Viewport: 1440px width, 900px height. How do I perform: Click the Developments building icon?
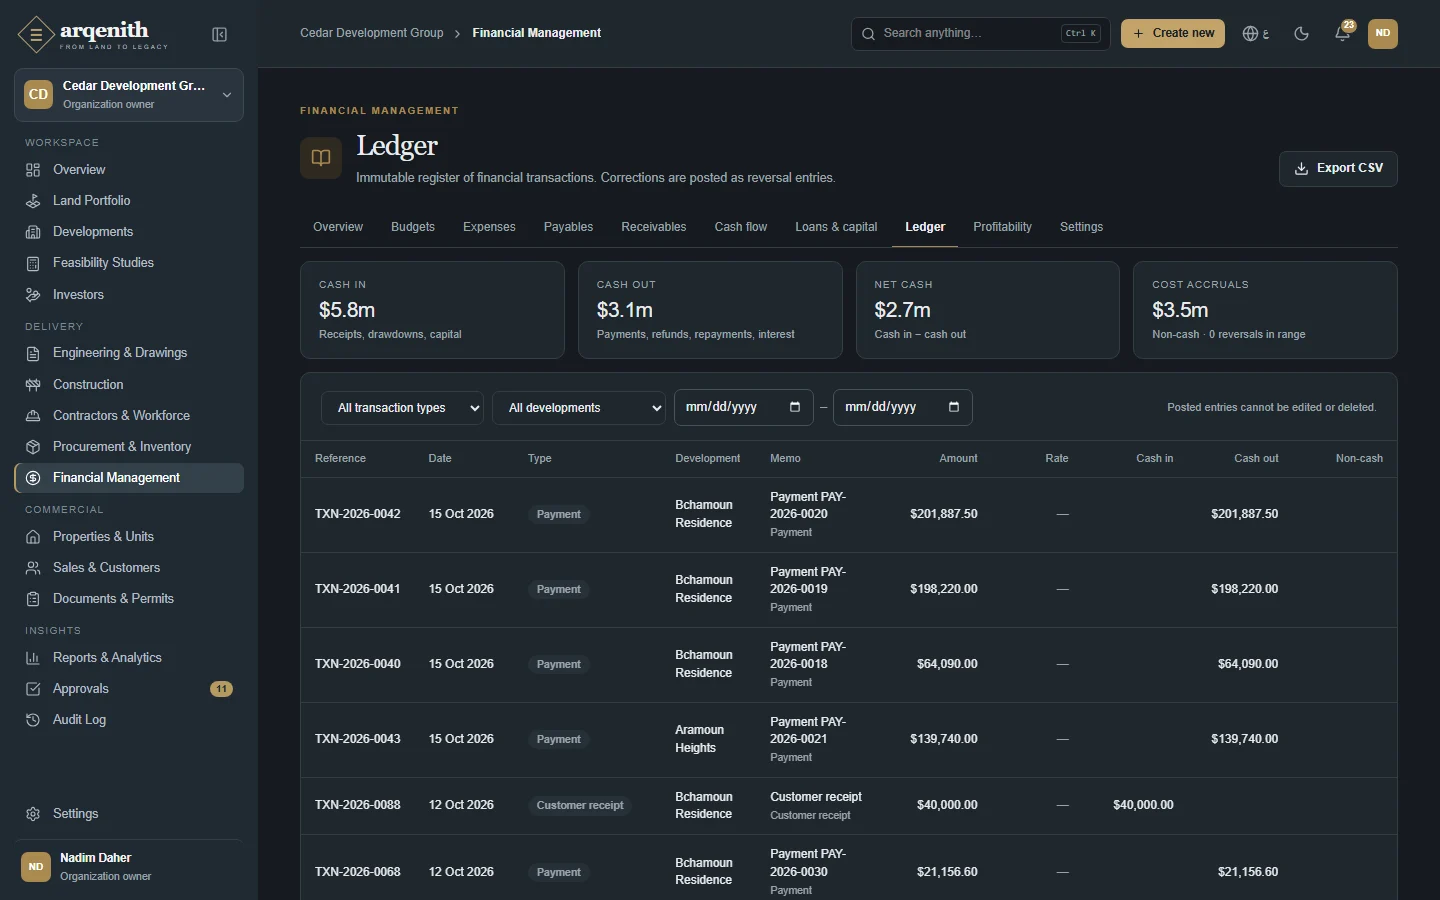tap(33, 232)
